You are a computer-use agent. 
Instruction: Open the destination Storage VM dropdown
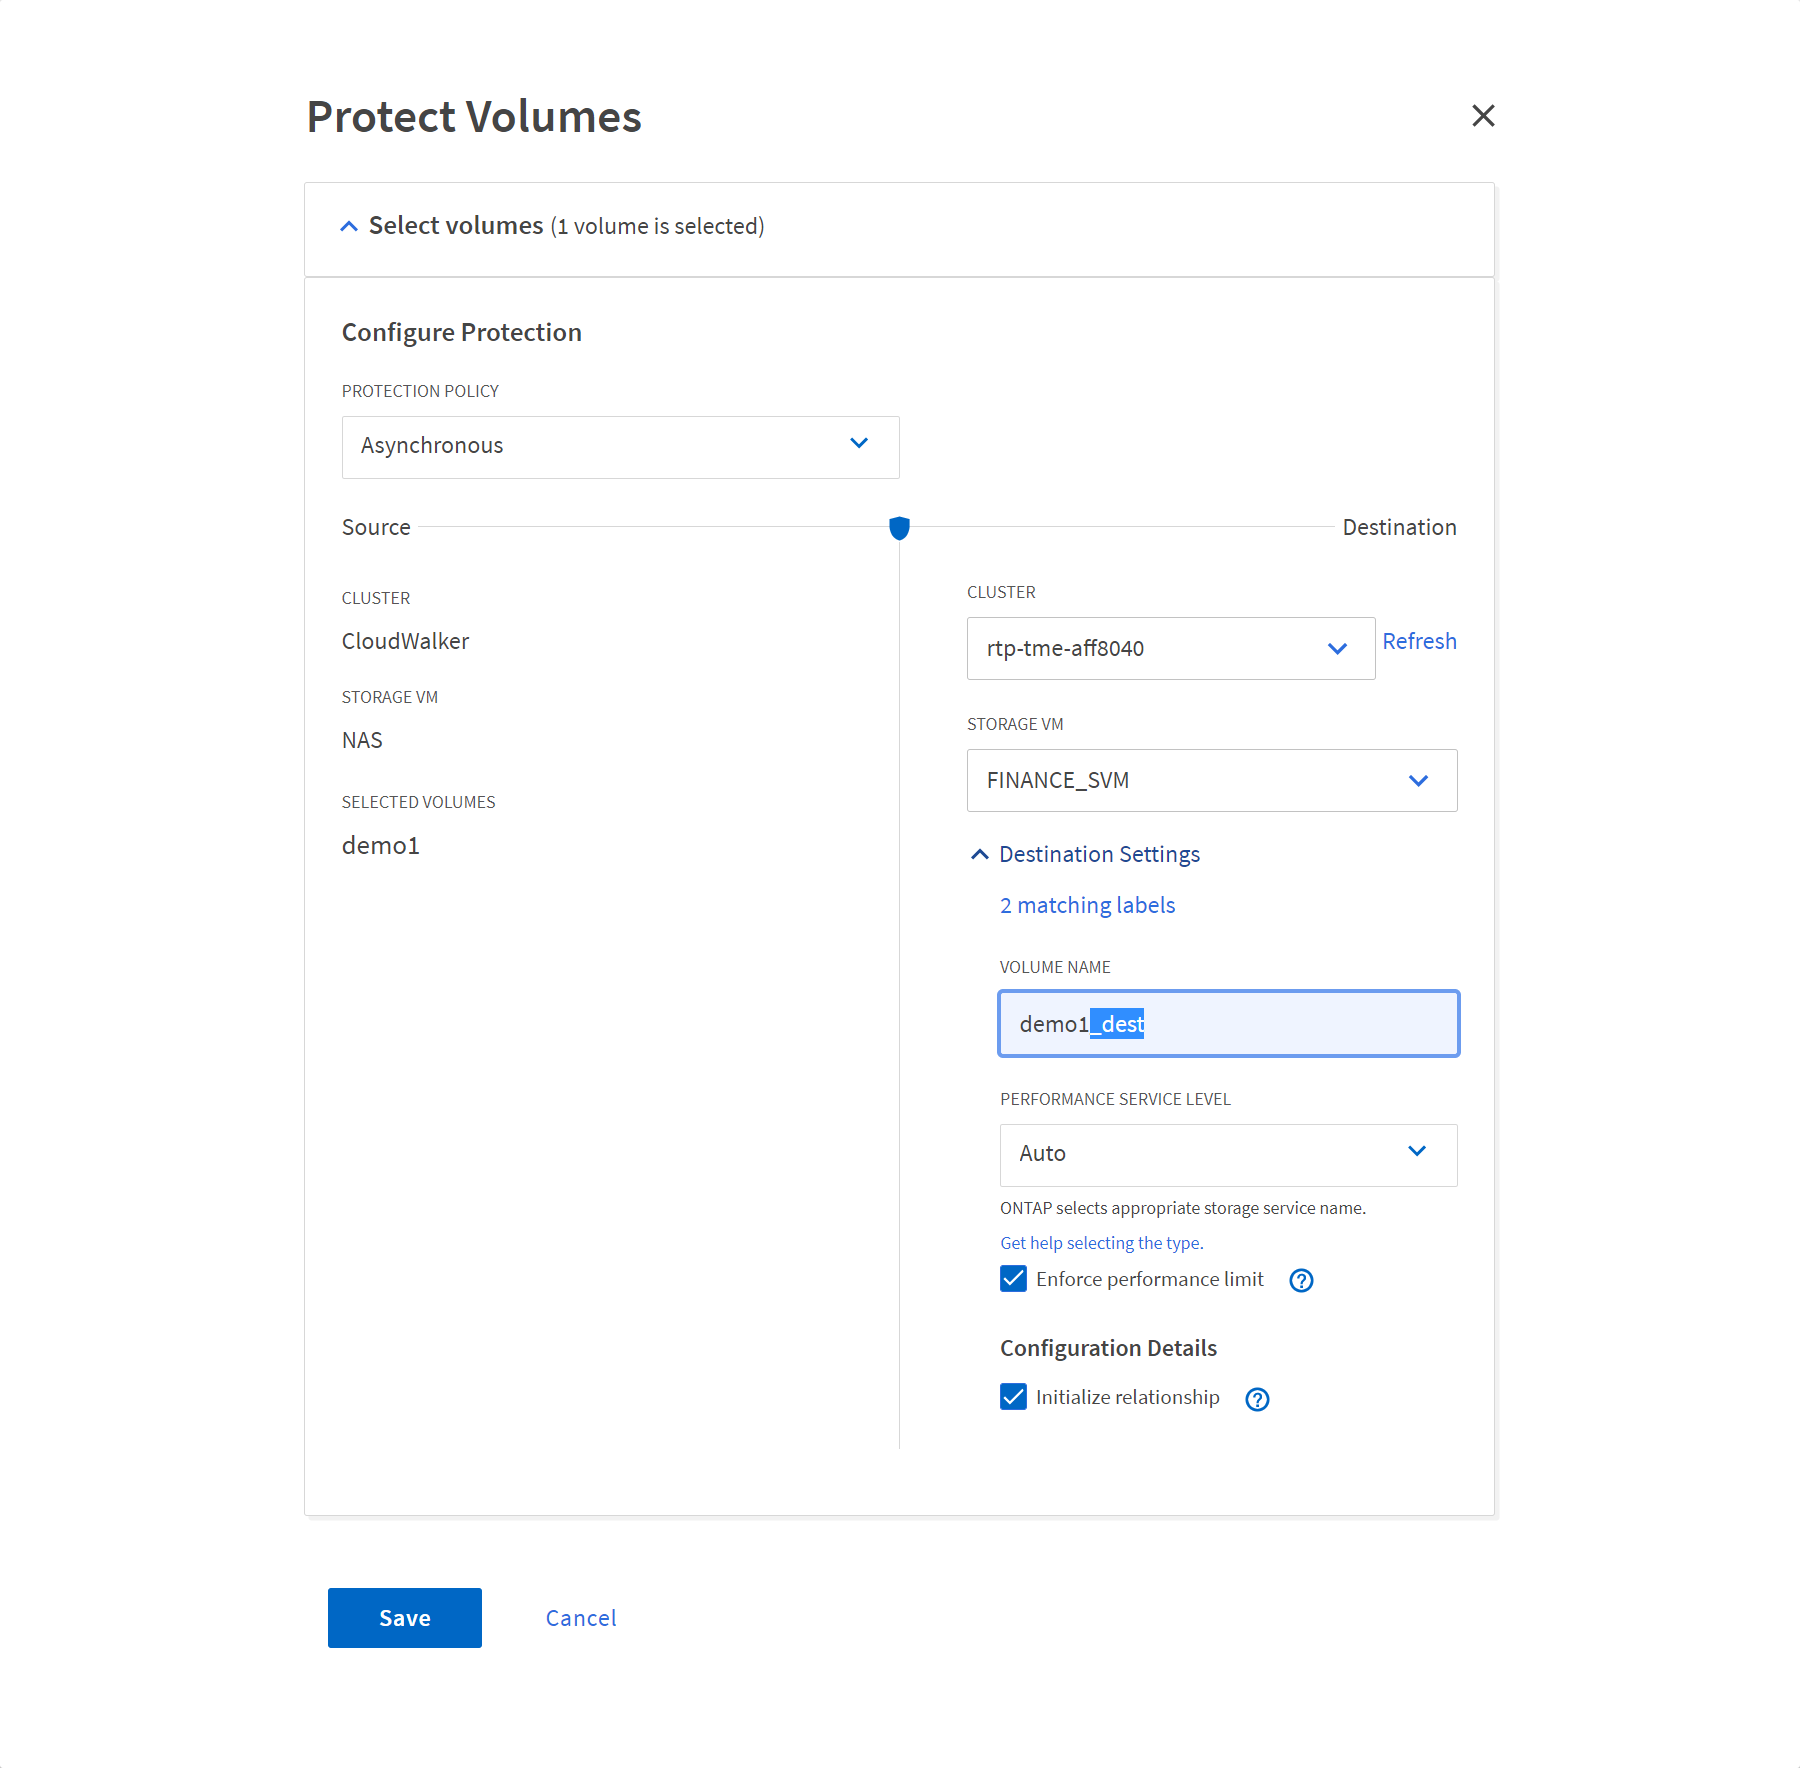pos(1211,781)
